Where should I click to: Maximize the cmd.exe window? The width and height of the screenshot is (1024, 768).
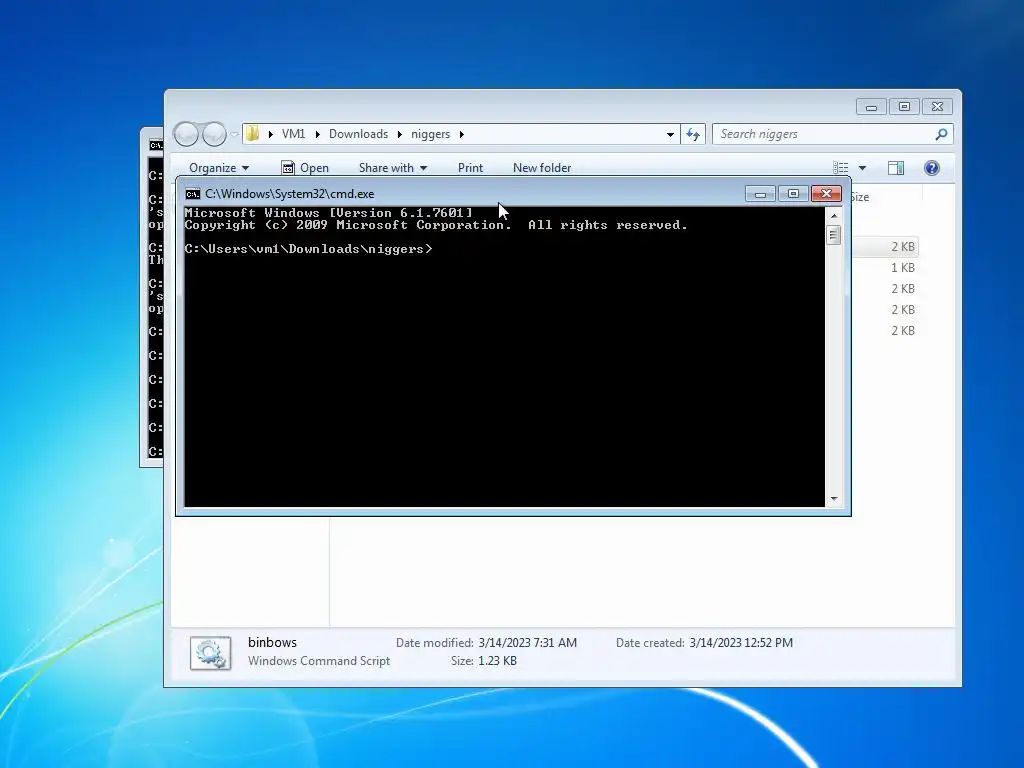[793, 194]
